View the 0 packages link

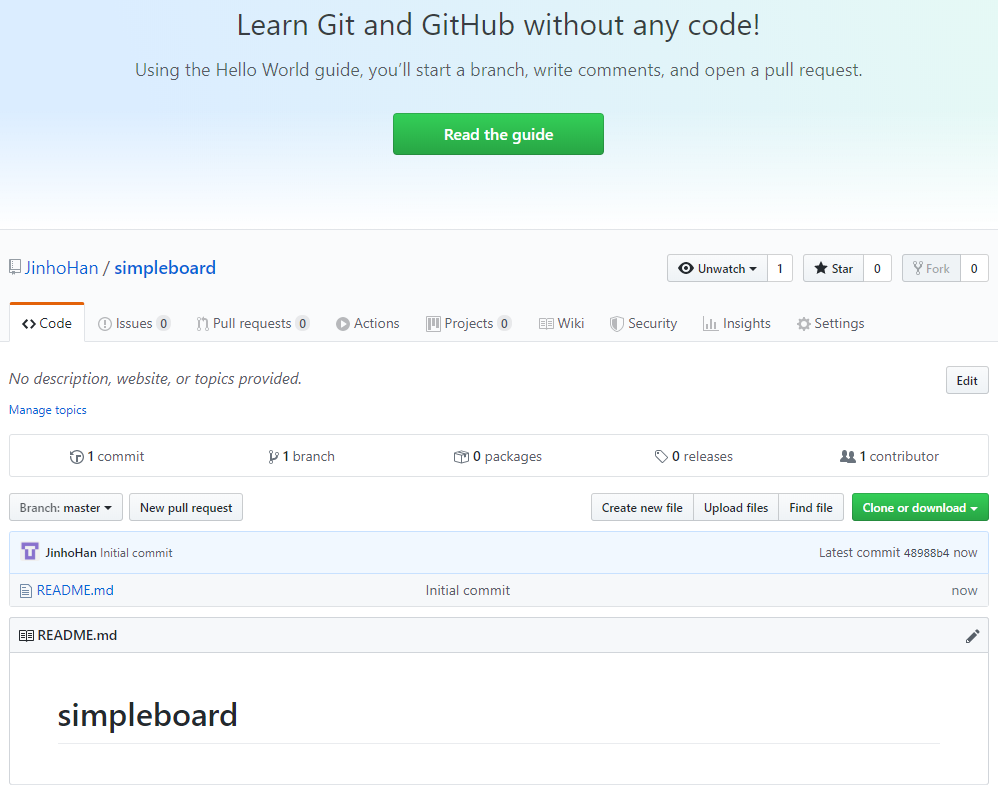(498, 456)
